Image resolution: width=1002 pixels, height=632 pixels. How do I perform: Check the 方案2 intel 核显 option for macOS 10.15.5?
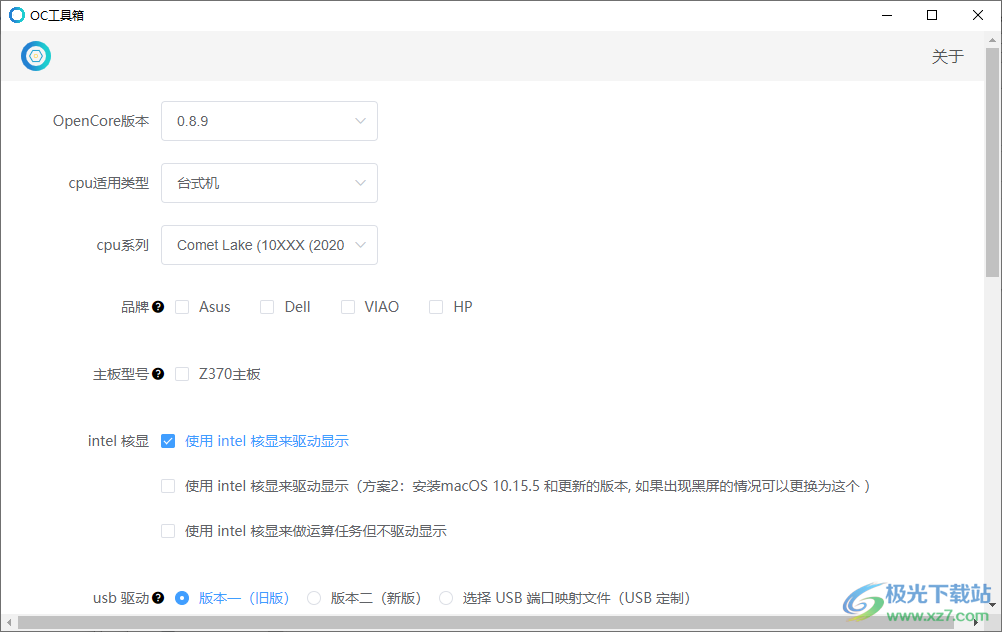[168, 486]
